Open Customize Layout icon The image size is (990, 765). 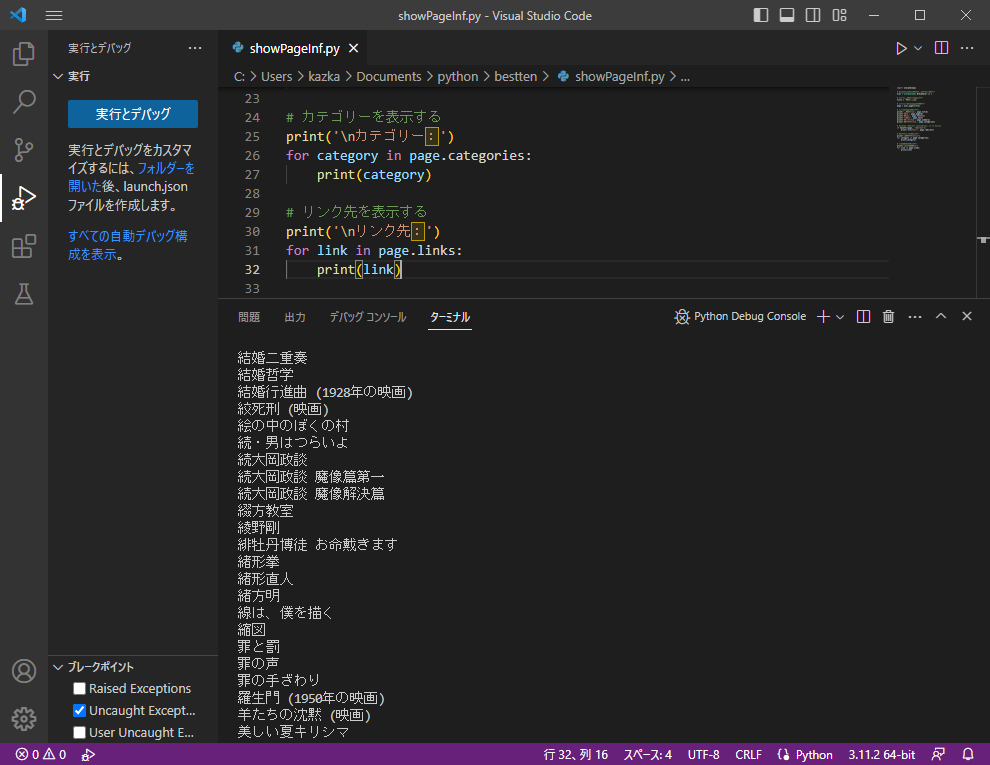pos(839,15)
